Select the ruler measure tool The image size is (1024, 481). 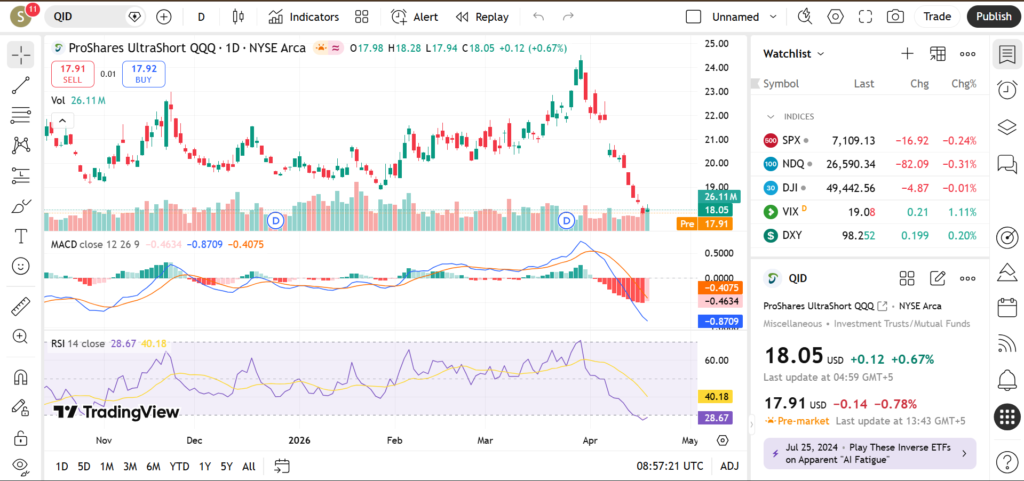tap(20, 307)
